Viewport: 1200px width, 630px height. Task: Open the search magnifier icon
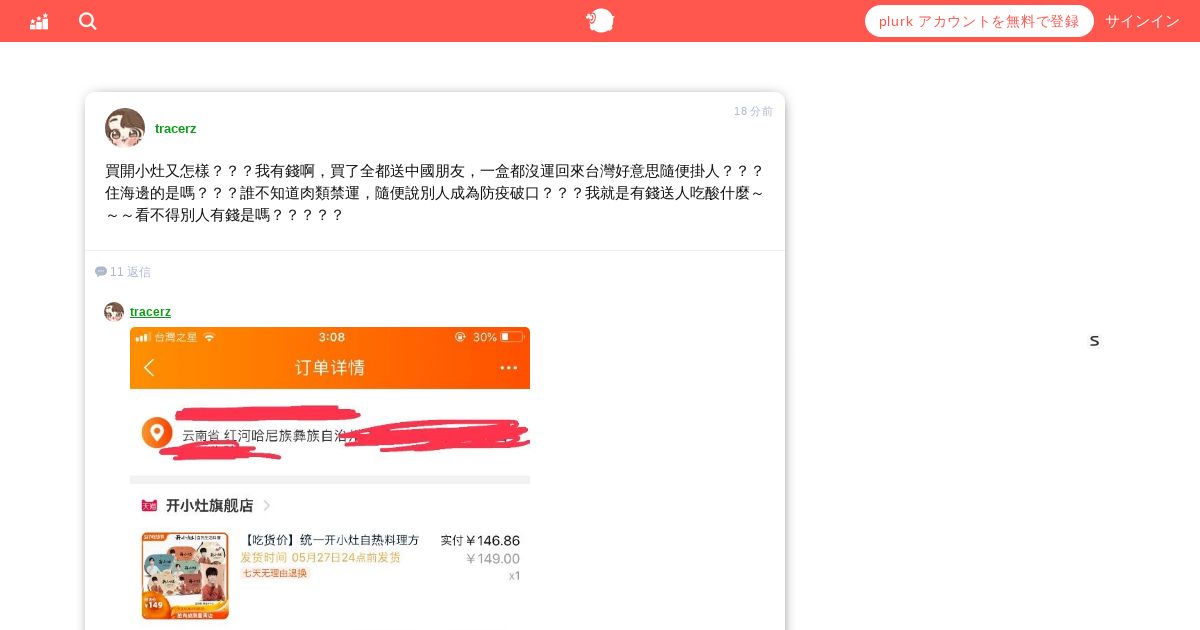pyautogui.click(x=88, y=21)
